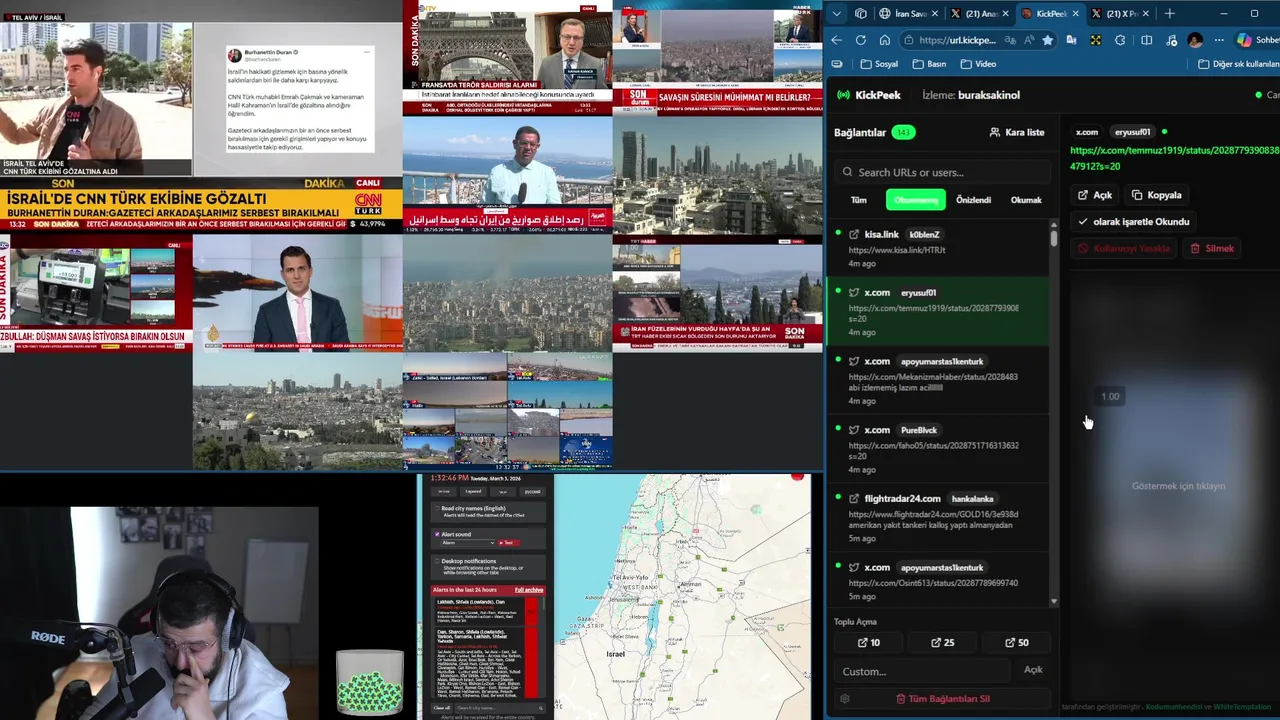Click the blurred preview to reveal it
This screenshot has height=720, width=1280.
point(1177,485)
